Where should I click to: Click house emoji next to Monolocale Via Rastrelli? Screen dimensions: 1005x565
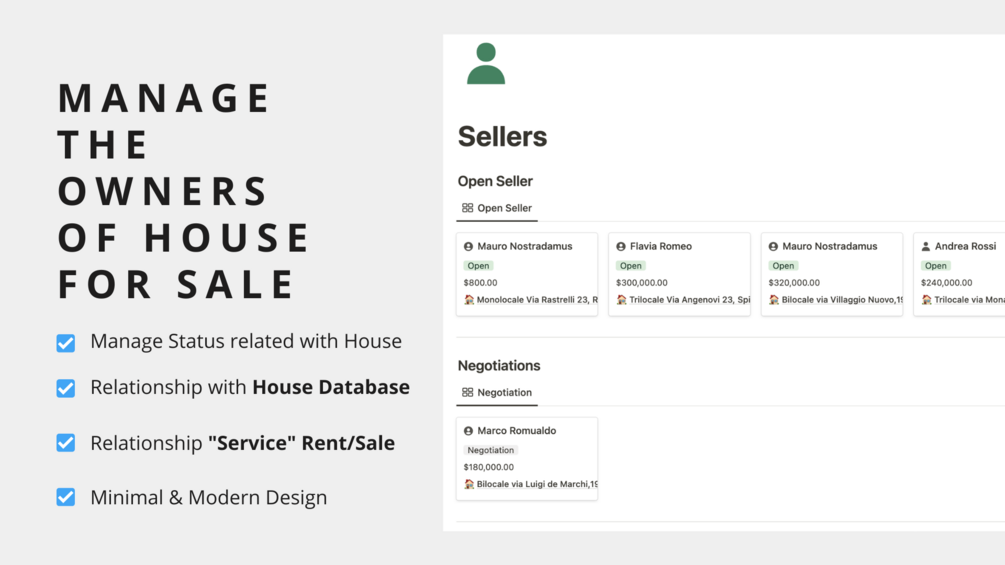(x=469, y=300)
